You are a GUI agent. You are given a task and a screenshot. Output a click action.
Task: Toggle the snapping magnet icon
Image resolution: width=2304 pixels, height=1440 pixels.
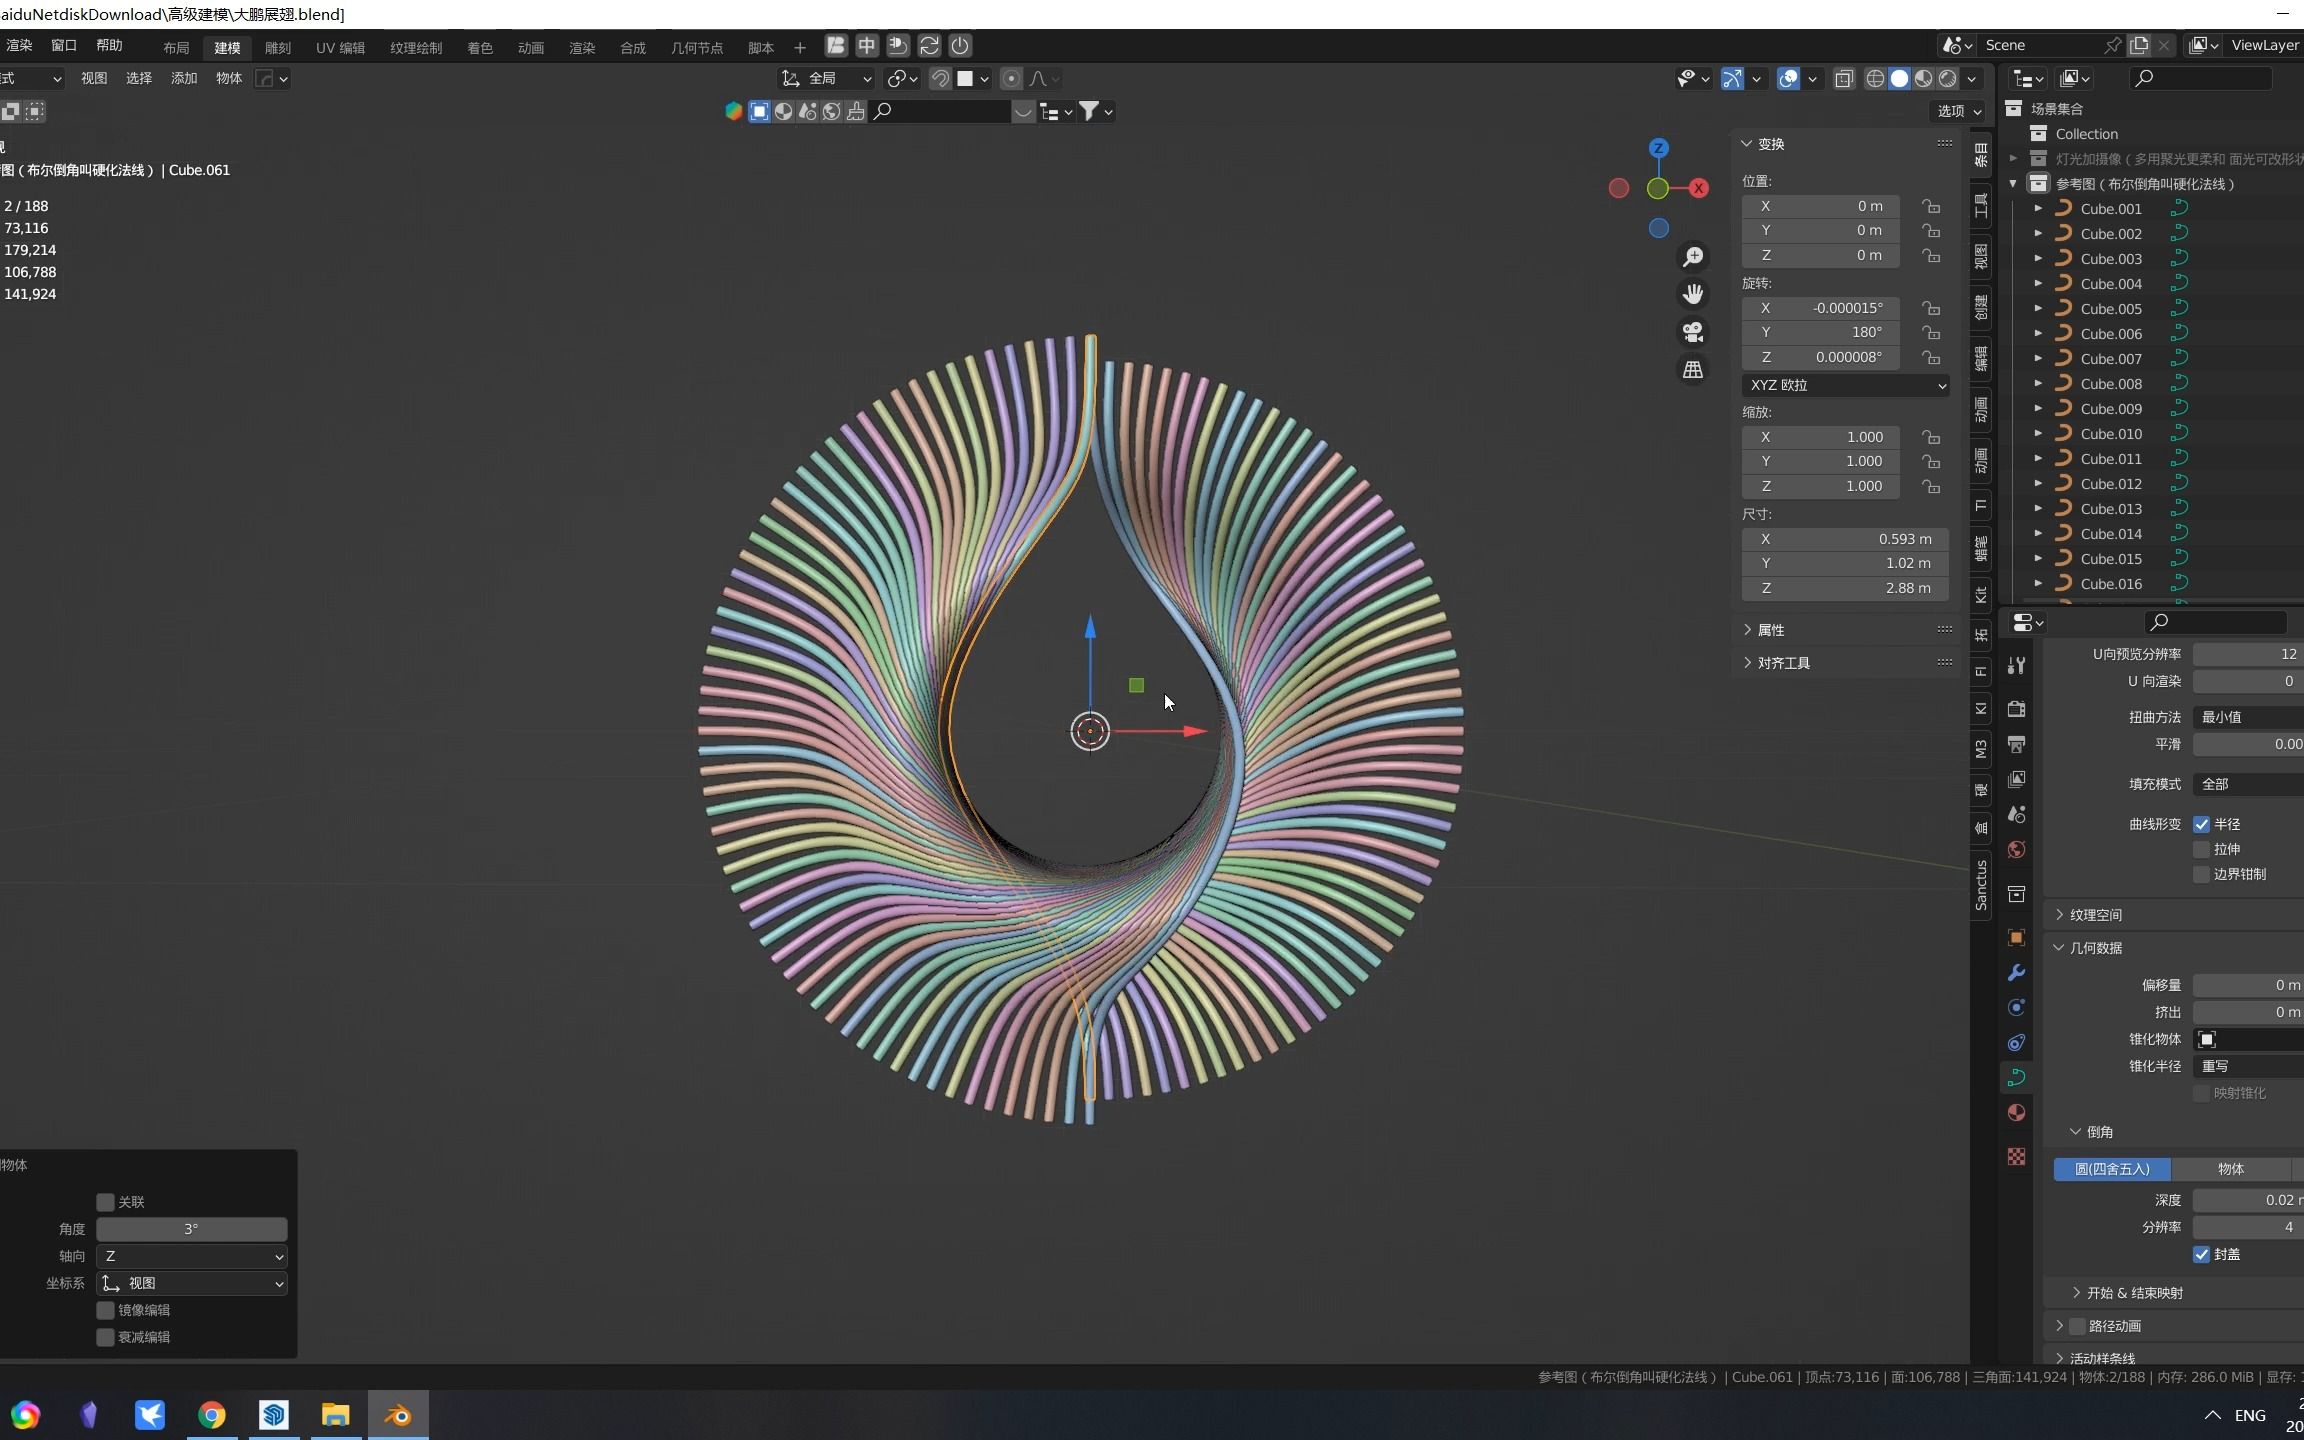tap(940, 78)
